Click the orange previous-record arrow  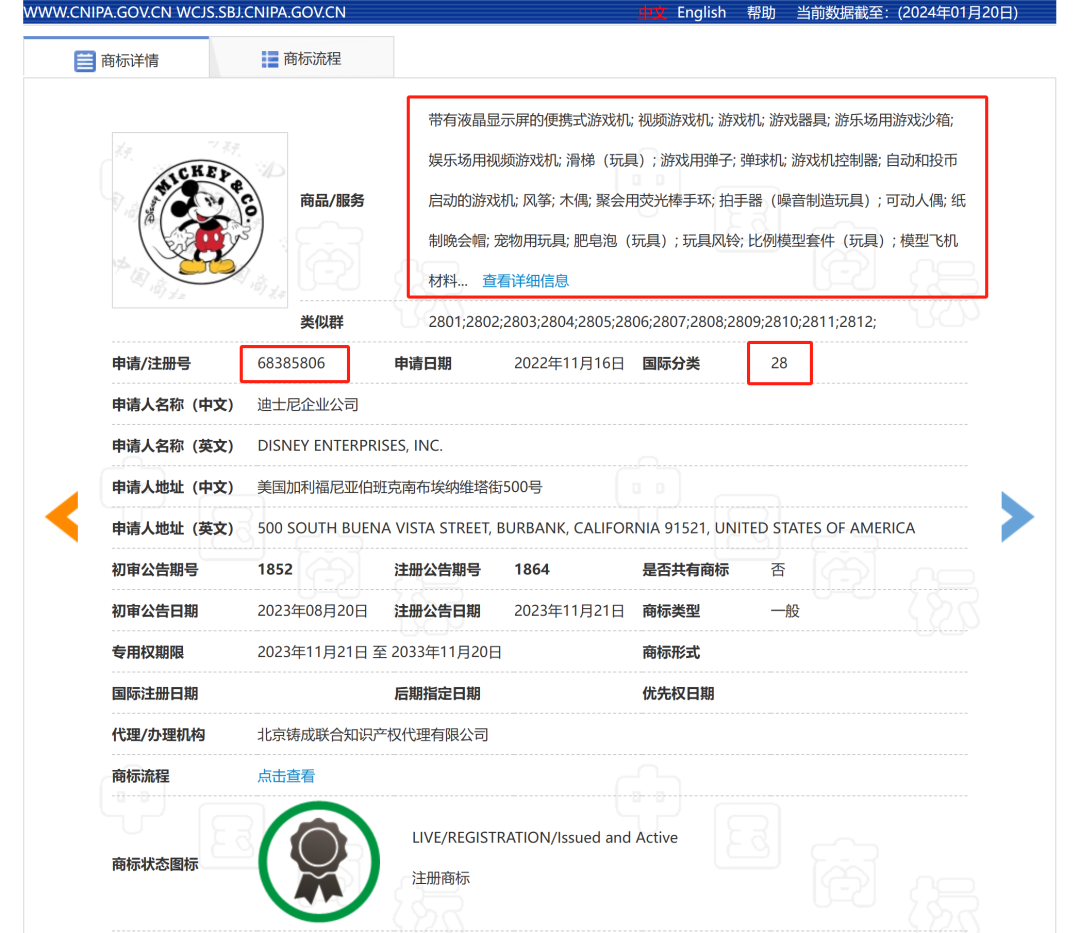[62, 517]
